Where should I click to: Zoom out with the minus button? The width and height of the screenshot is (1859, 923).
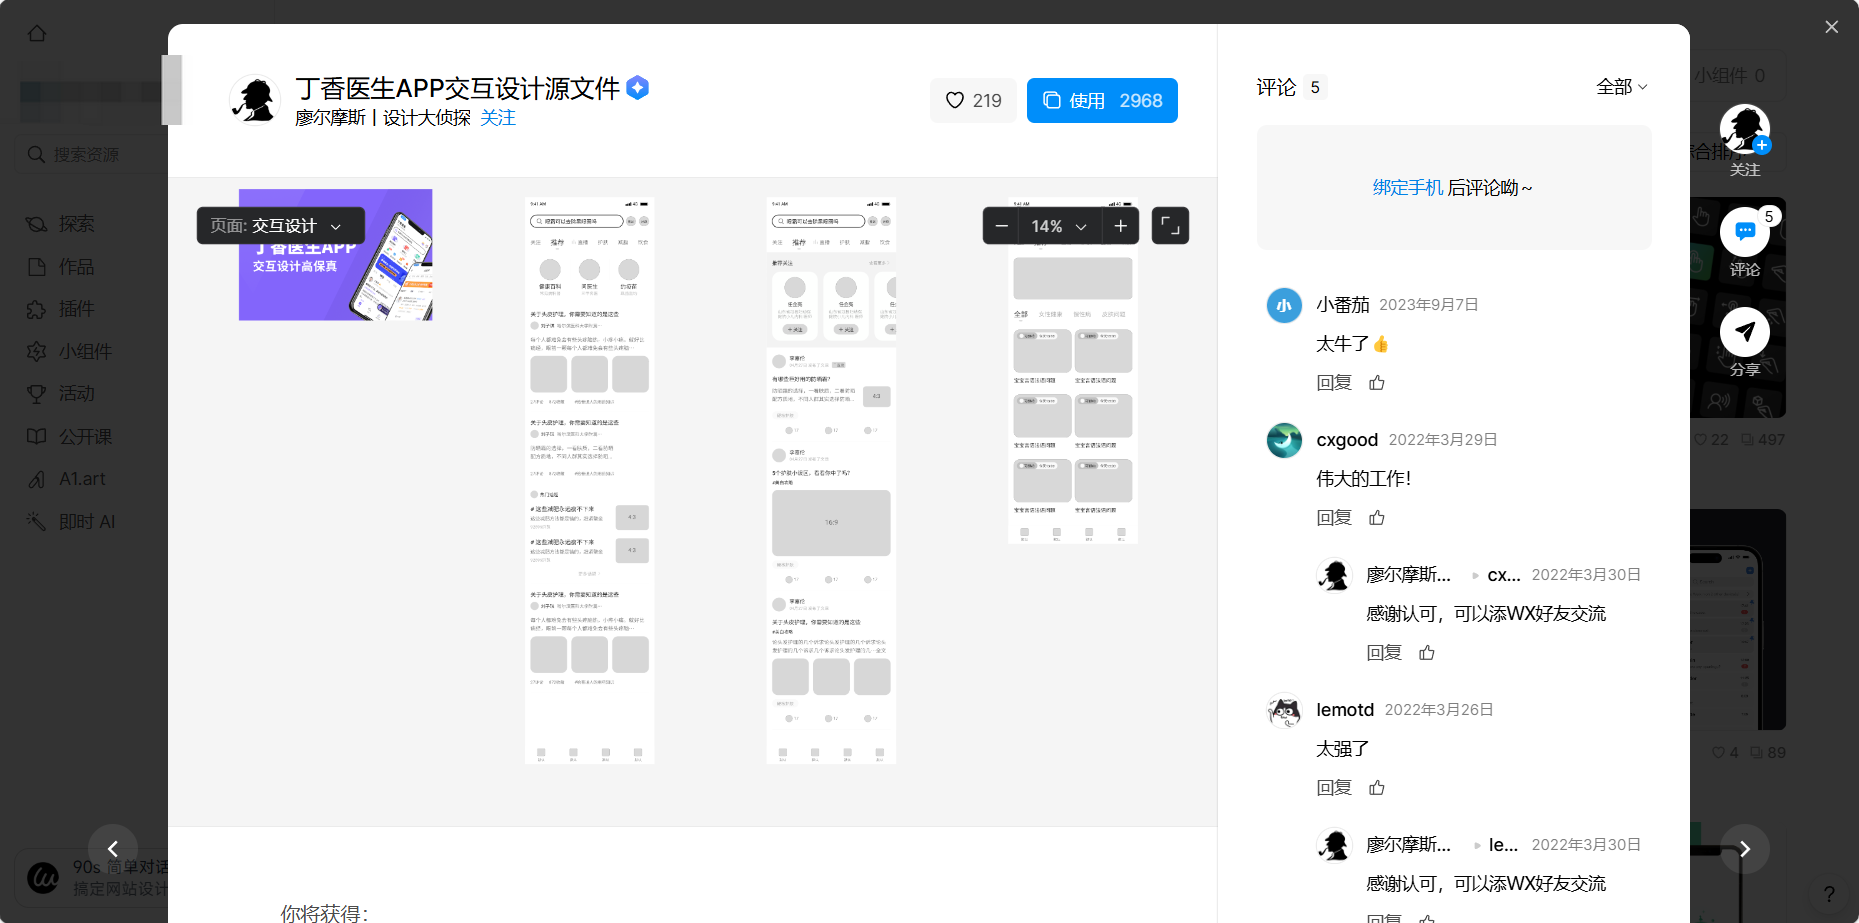1001,226
